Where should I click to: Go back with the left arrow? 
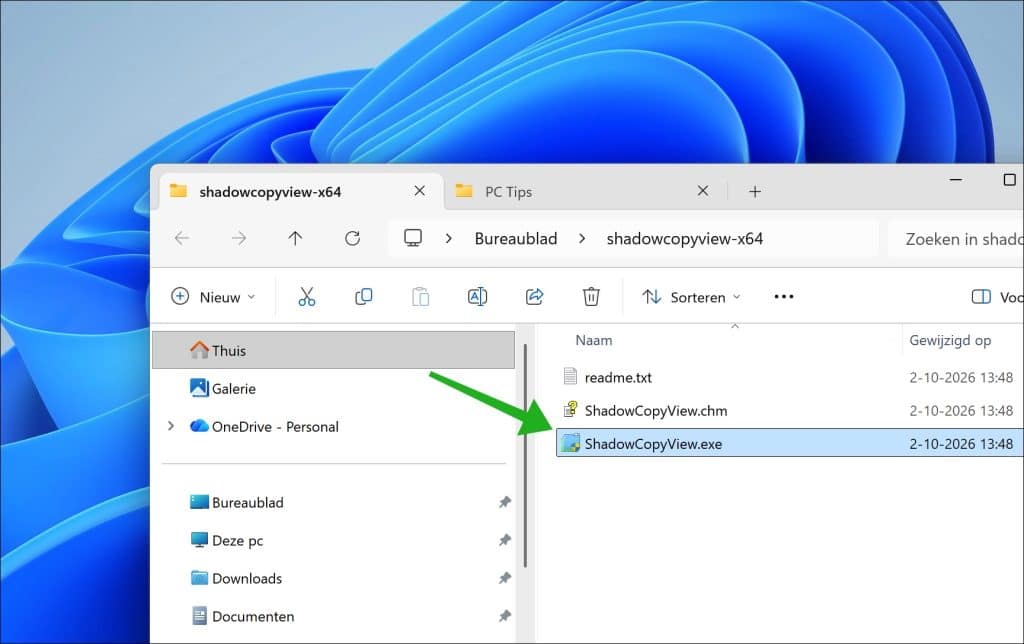click(182, 238)
